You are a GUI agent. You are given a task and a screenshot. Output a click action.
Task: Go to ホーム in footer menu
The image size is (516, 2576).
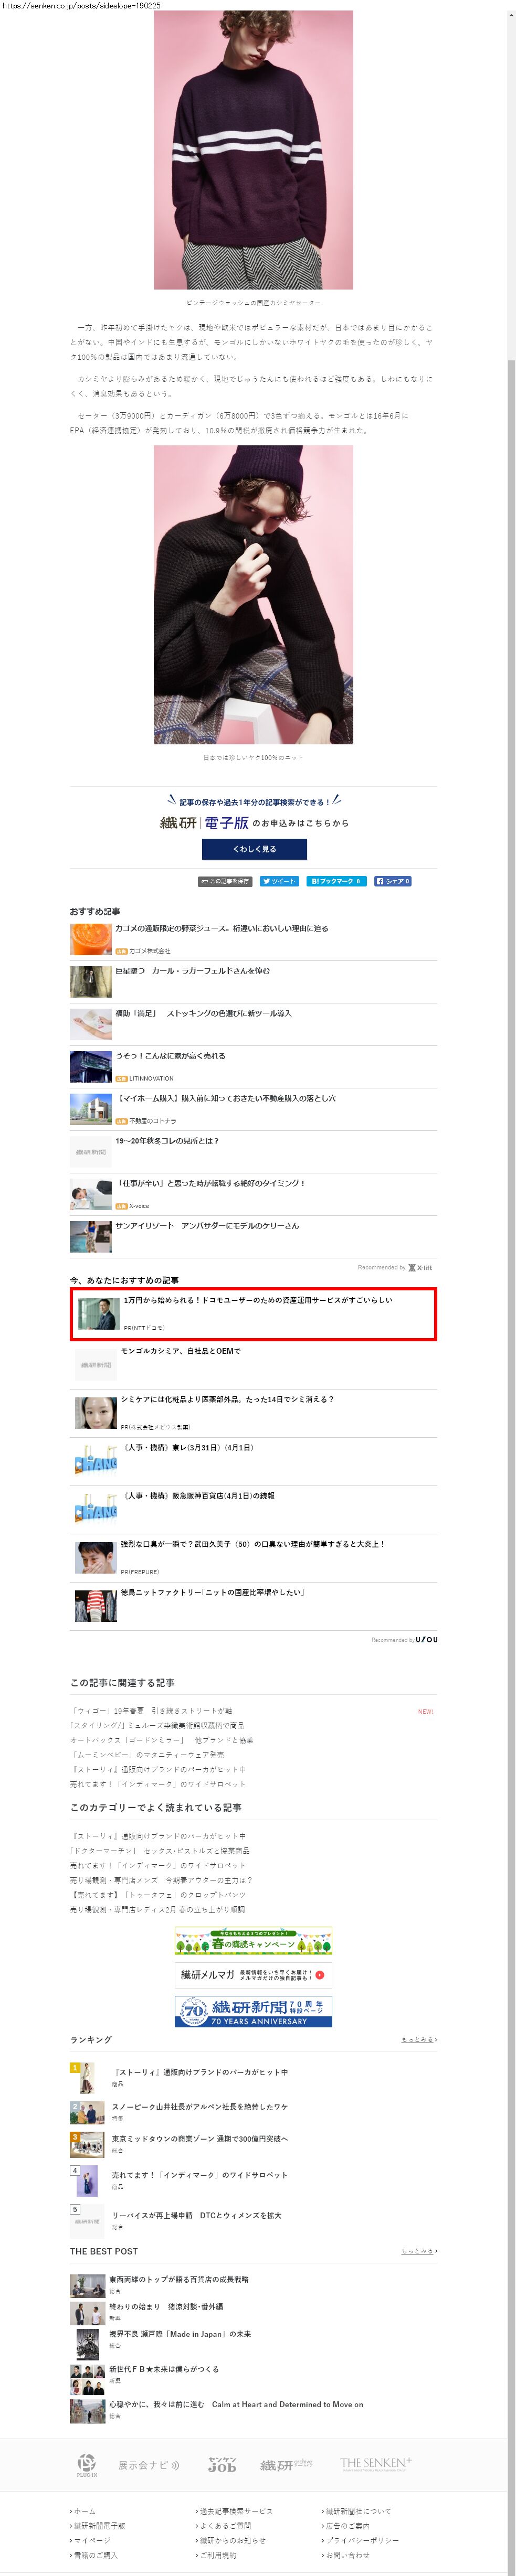coord(85,2511)
